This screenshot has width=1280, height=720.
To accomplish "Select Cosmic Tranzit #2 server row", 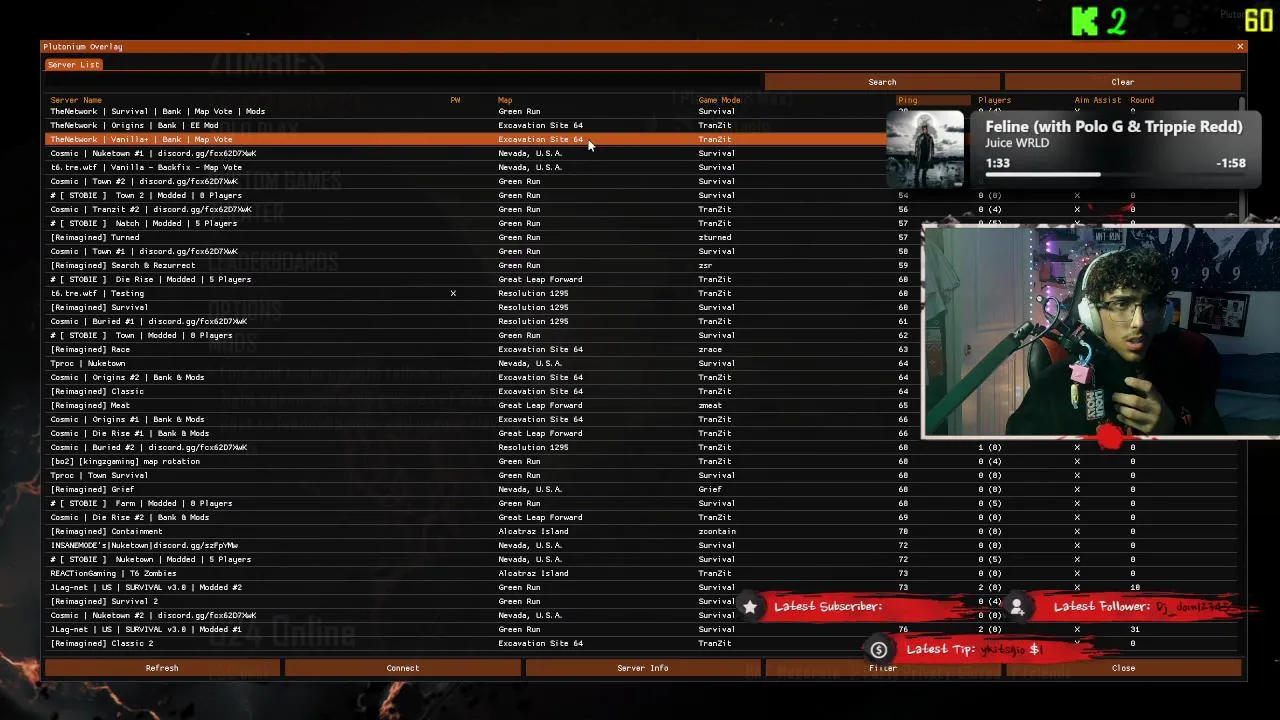I will (x=641, y=209).
